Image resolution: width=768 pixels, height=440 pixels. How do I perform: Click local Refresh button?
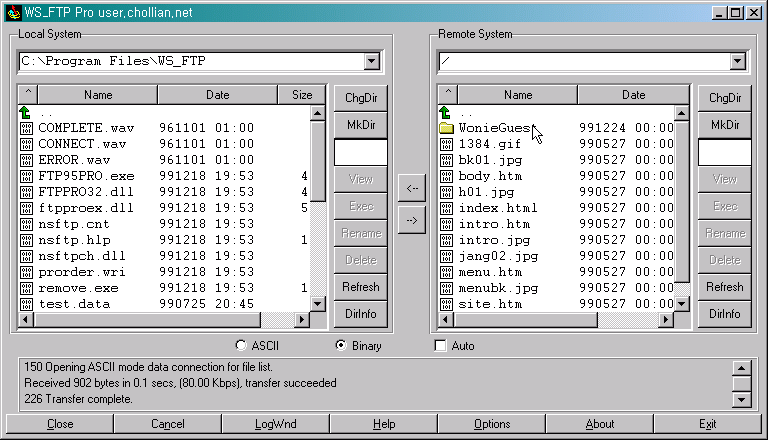(x=361, y=287)
